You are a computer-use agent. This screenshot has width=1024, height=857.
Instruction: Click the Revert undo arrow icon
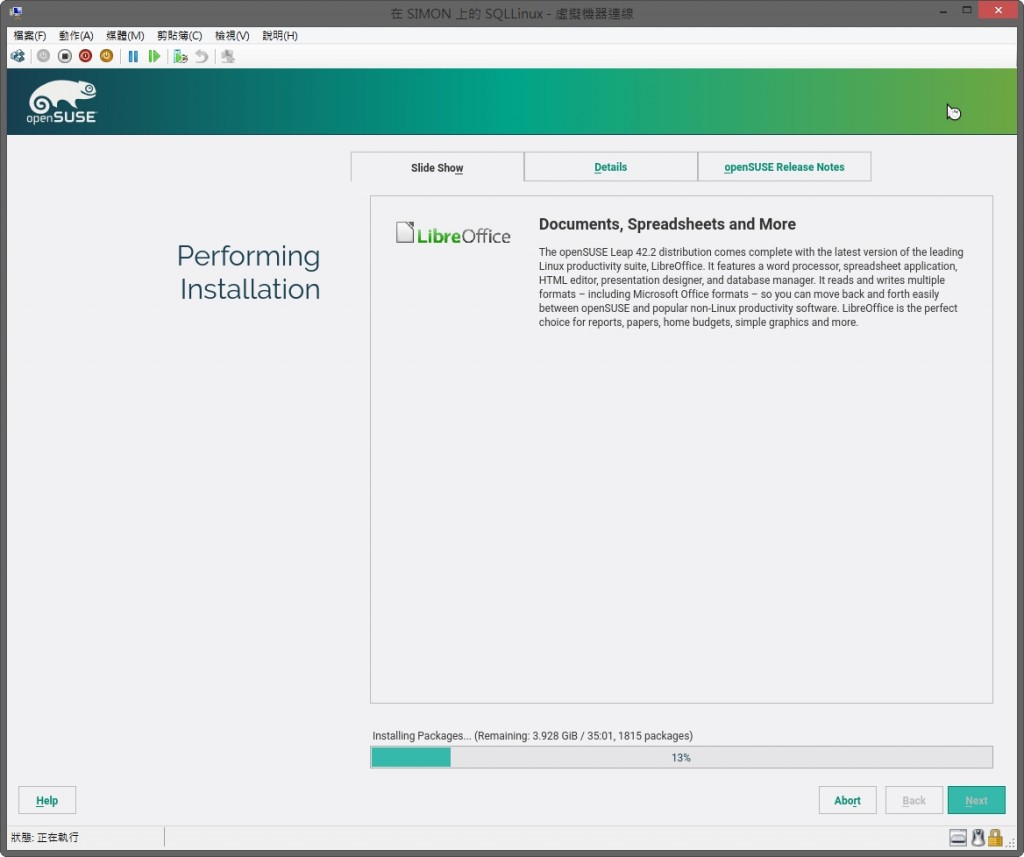(x=202, y=56)
